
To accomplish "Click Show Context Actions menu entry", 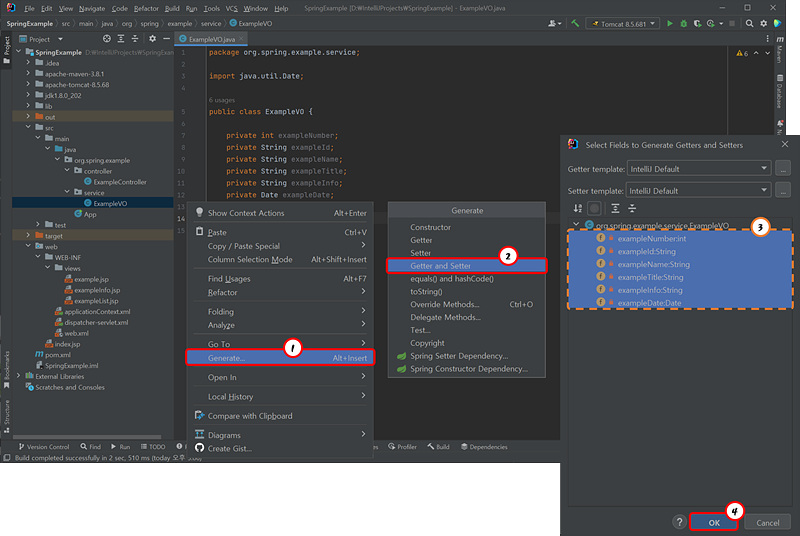I will [281, 213].
